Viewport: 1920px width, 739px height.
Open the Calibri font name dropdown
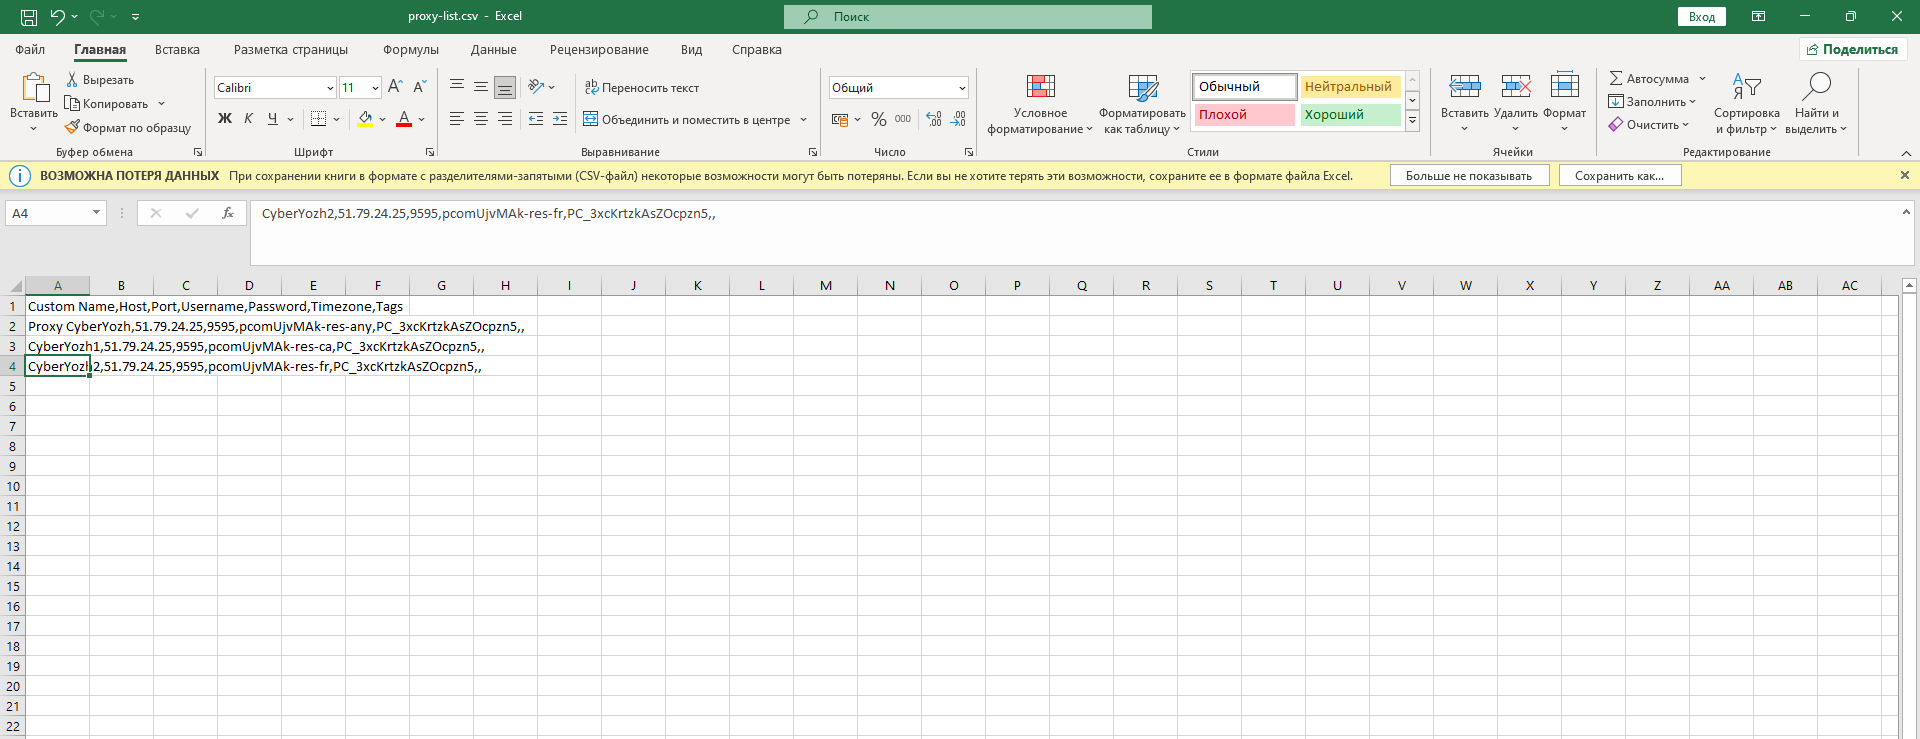click(330, 88)
